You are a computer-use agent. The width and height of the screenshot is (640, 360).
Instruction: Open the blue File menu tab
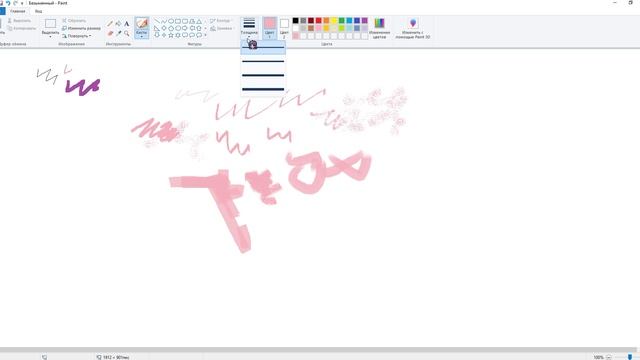point(2,11)
